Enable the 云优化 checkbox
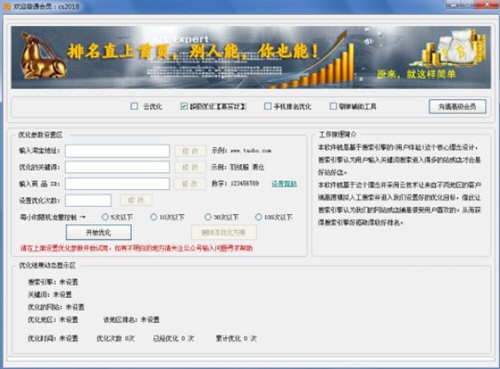 134,106
